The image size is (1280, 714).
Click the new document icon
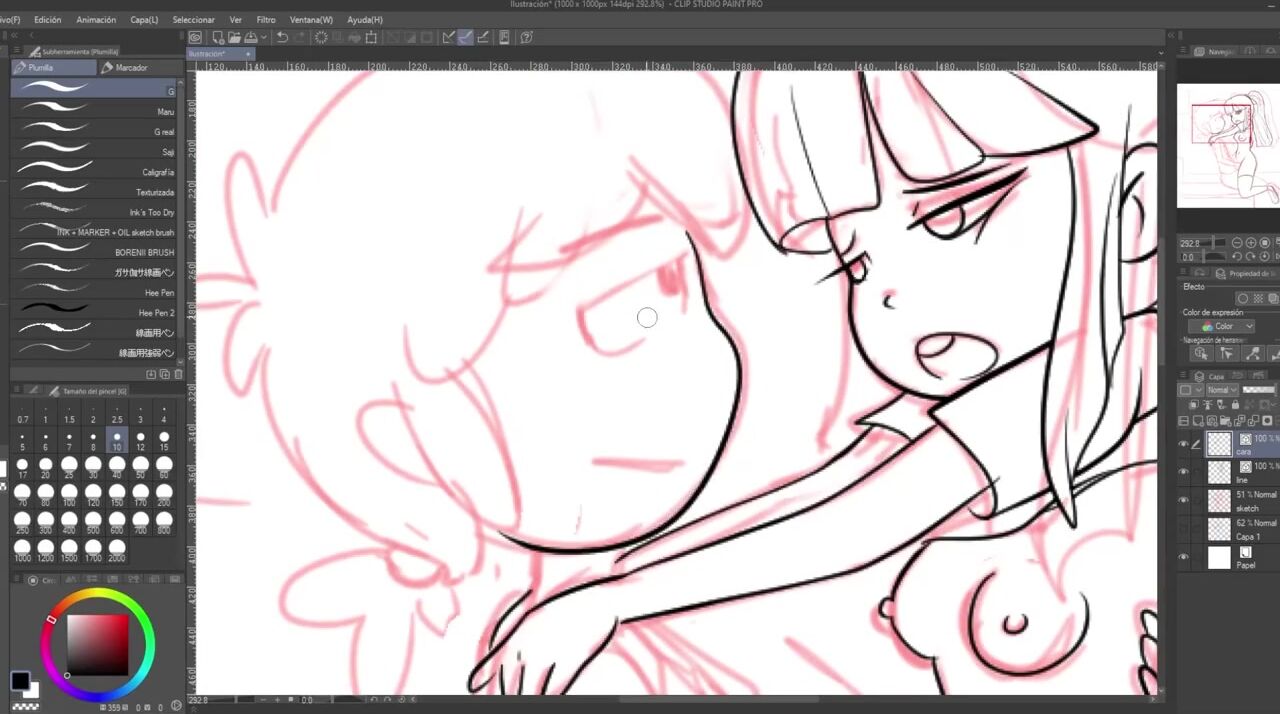pos(217,38)
